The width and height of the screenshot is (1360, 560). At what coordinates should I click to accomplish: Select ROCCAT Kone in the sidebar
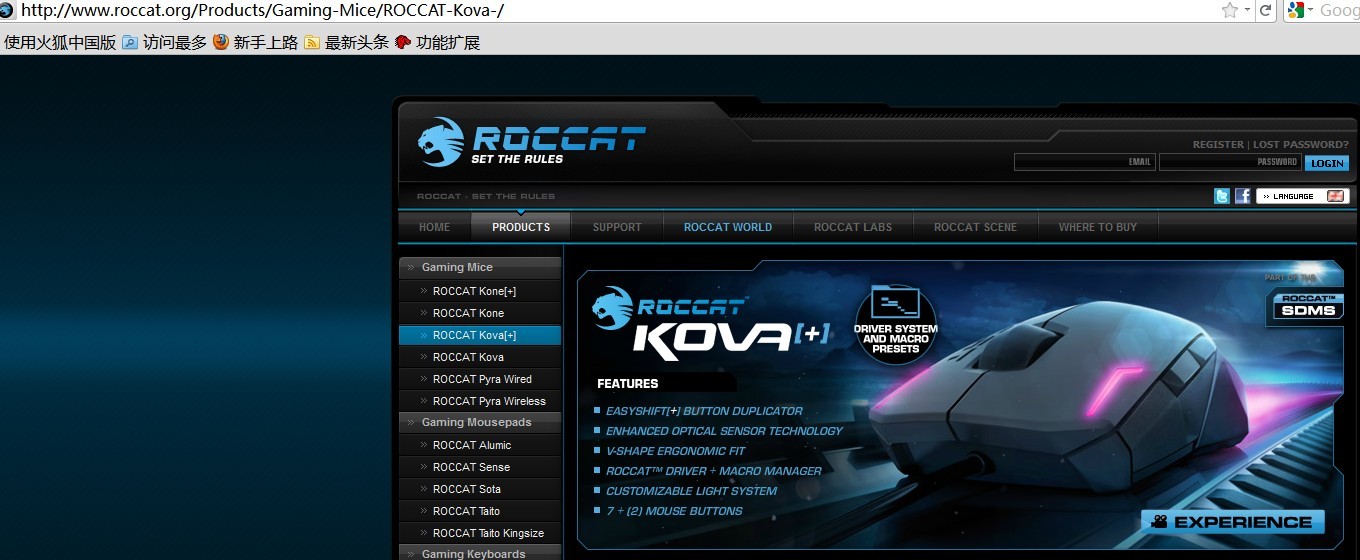480,313
